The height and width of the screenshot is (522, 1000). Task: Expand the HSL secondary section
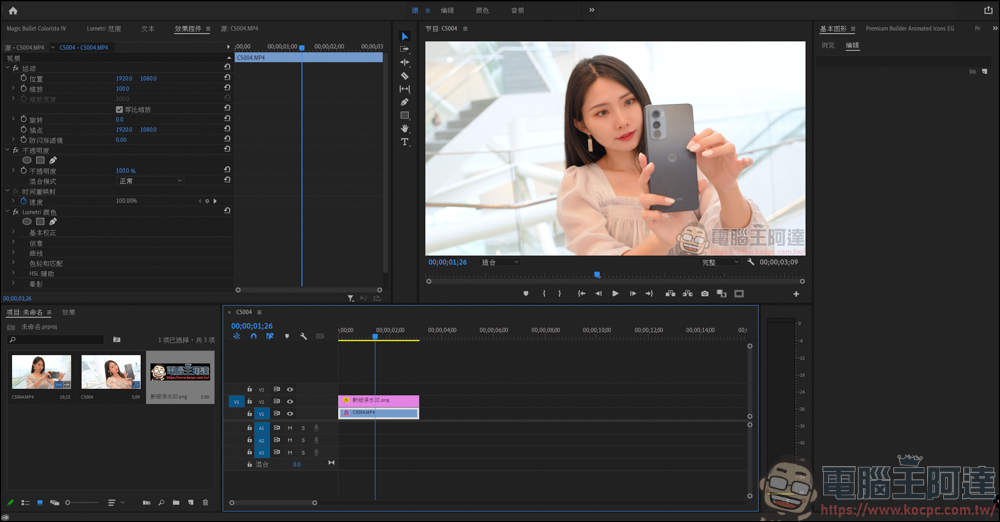click(x=13, y=273)
